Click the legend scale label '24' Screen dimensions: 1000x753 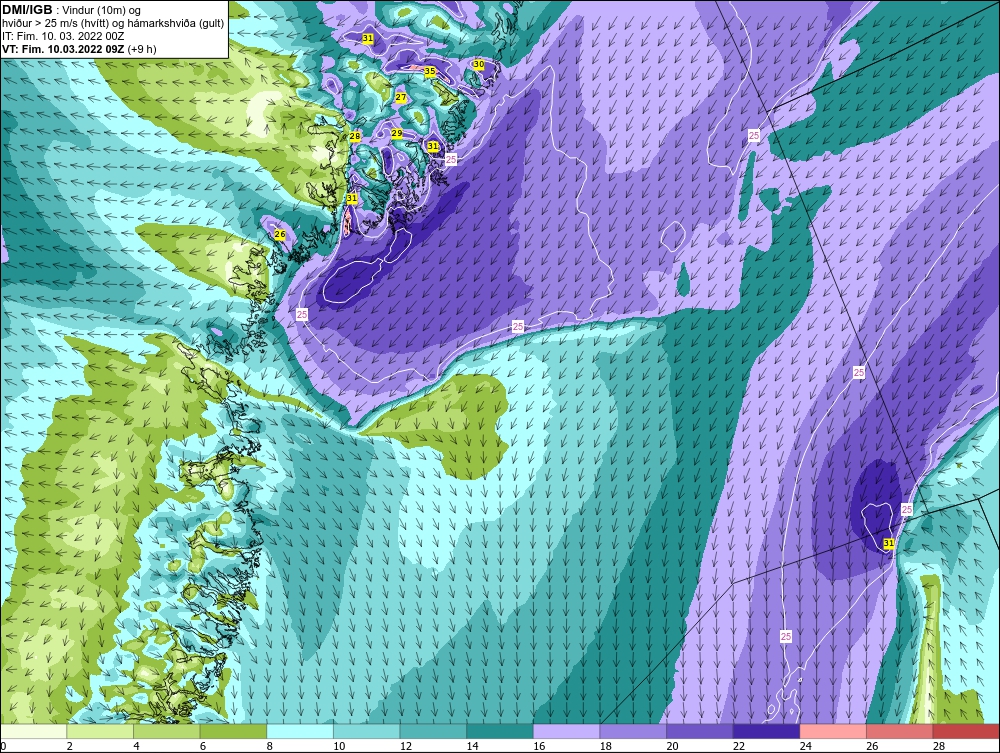[x=805, y=746]
